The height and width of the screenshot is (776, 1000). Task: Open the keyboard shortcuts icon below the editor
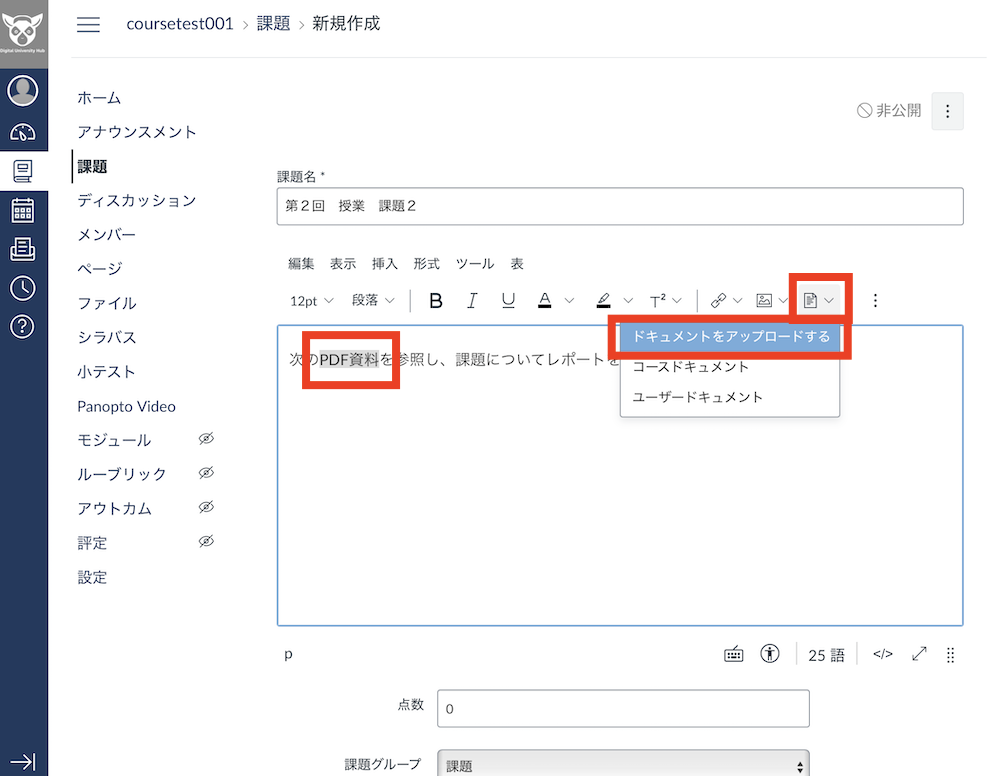(x=733, y=654)
